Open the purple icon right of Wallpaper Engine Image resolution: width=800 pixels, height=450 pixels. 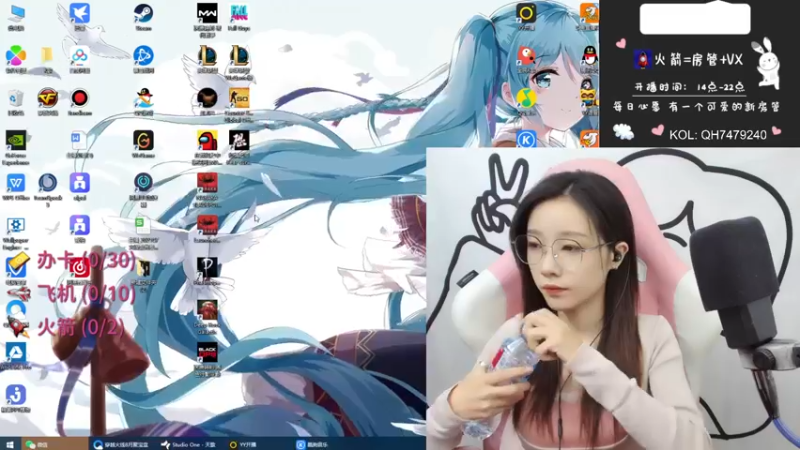(x=80, y=225)
